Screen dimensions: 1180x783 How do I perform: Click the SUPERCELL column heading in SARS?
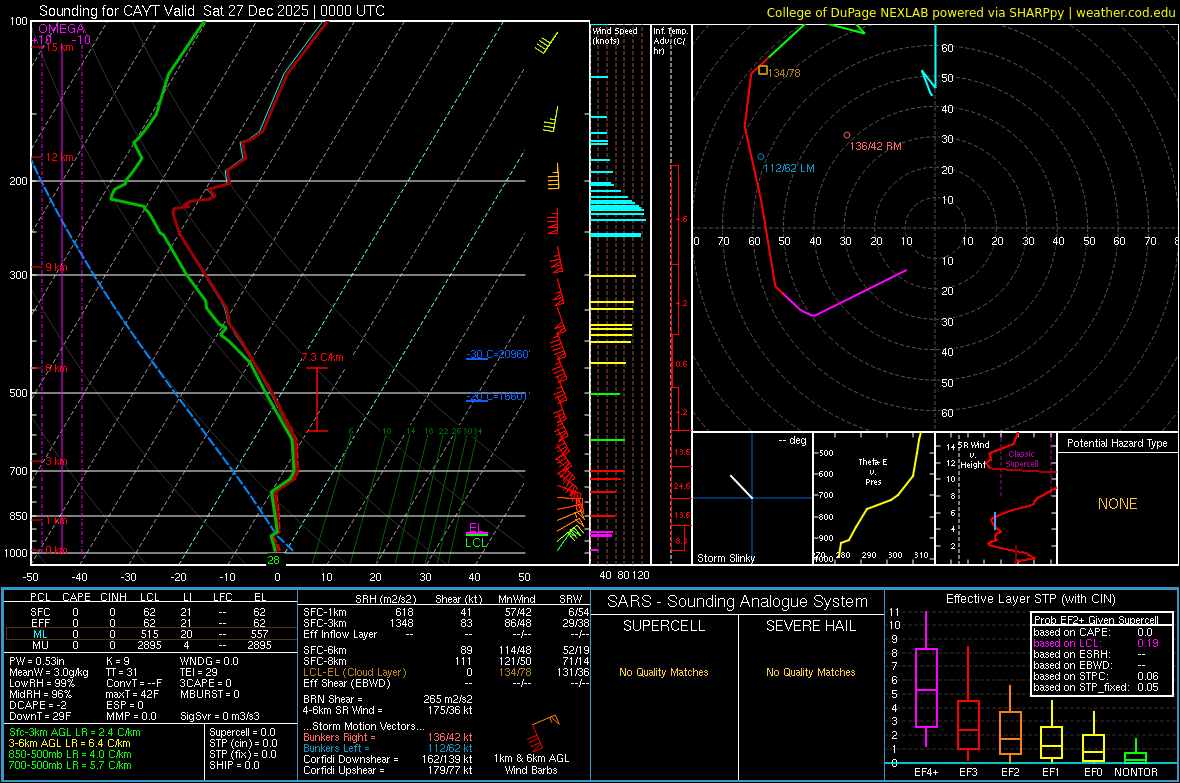click(664, 626)
